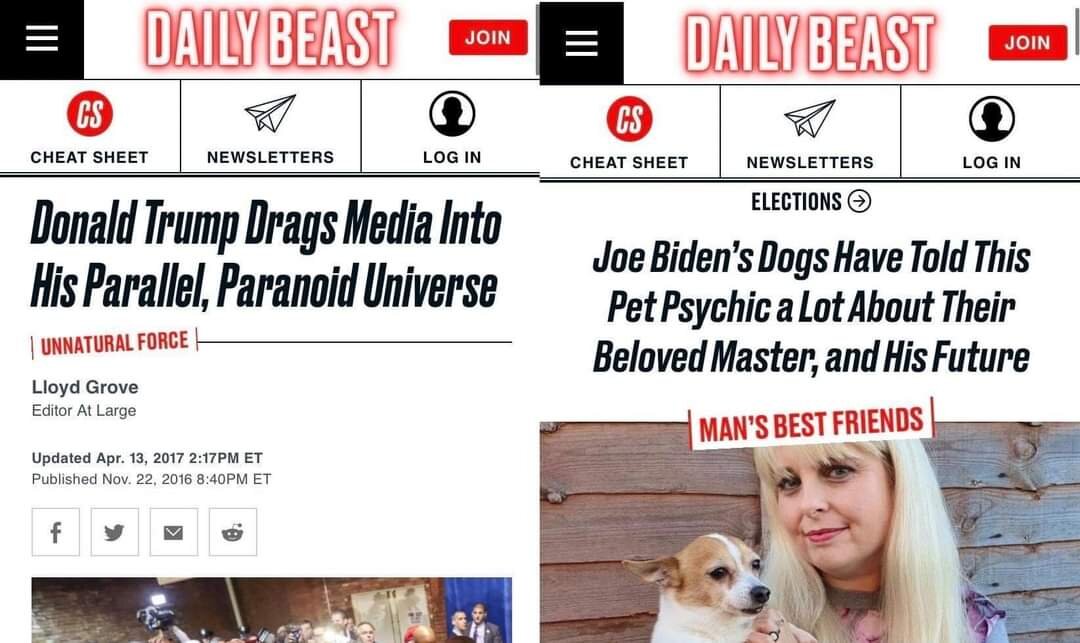Share Trump article on Reddit

pos(233,532)
